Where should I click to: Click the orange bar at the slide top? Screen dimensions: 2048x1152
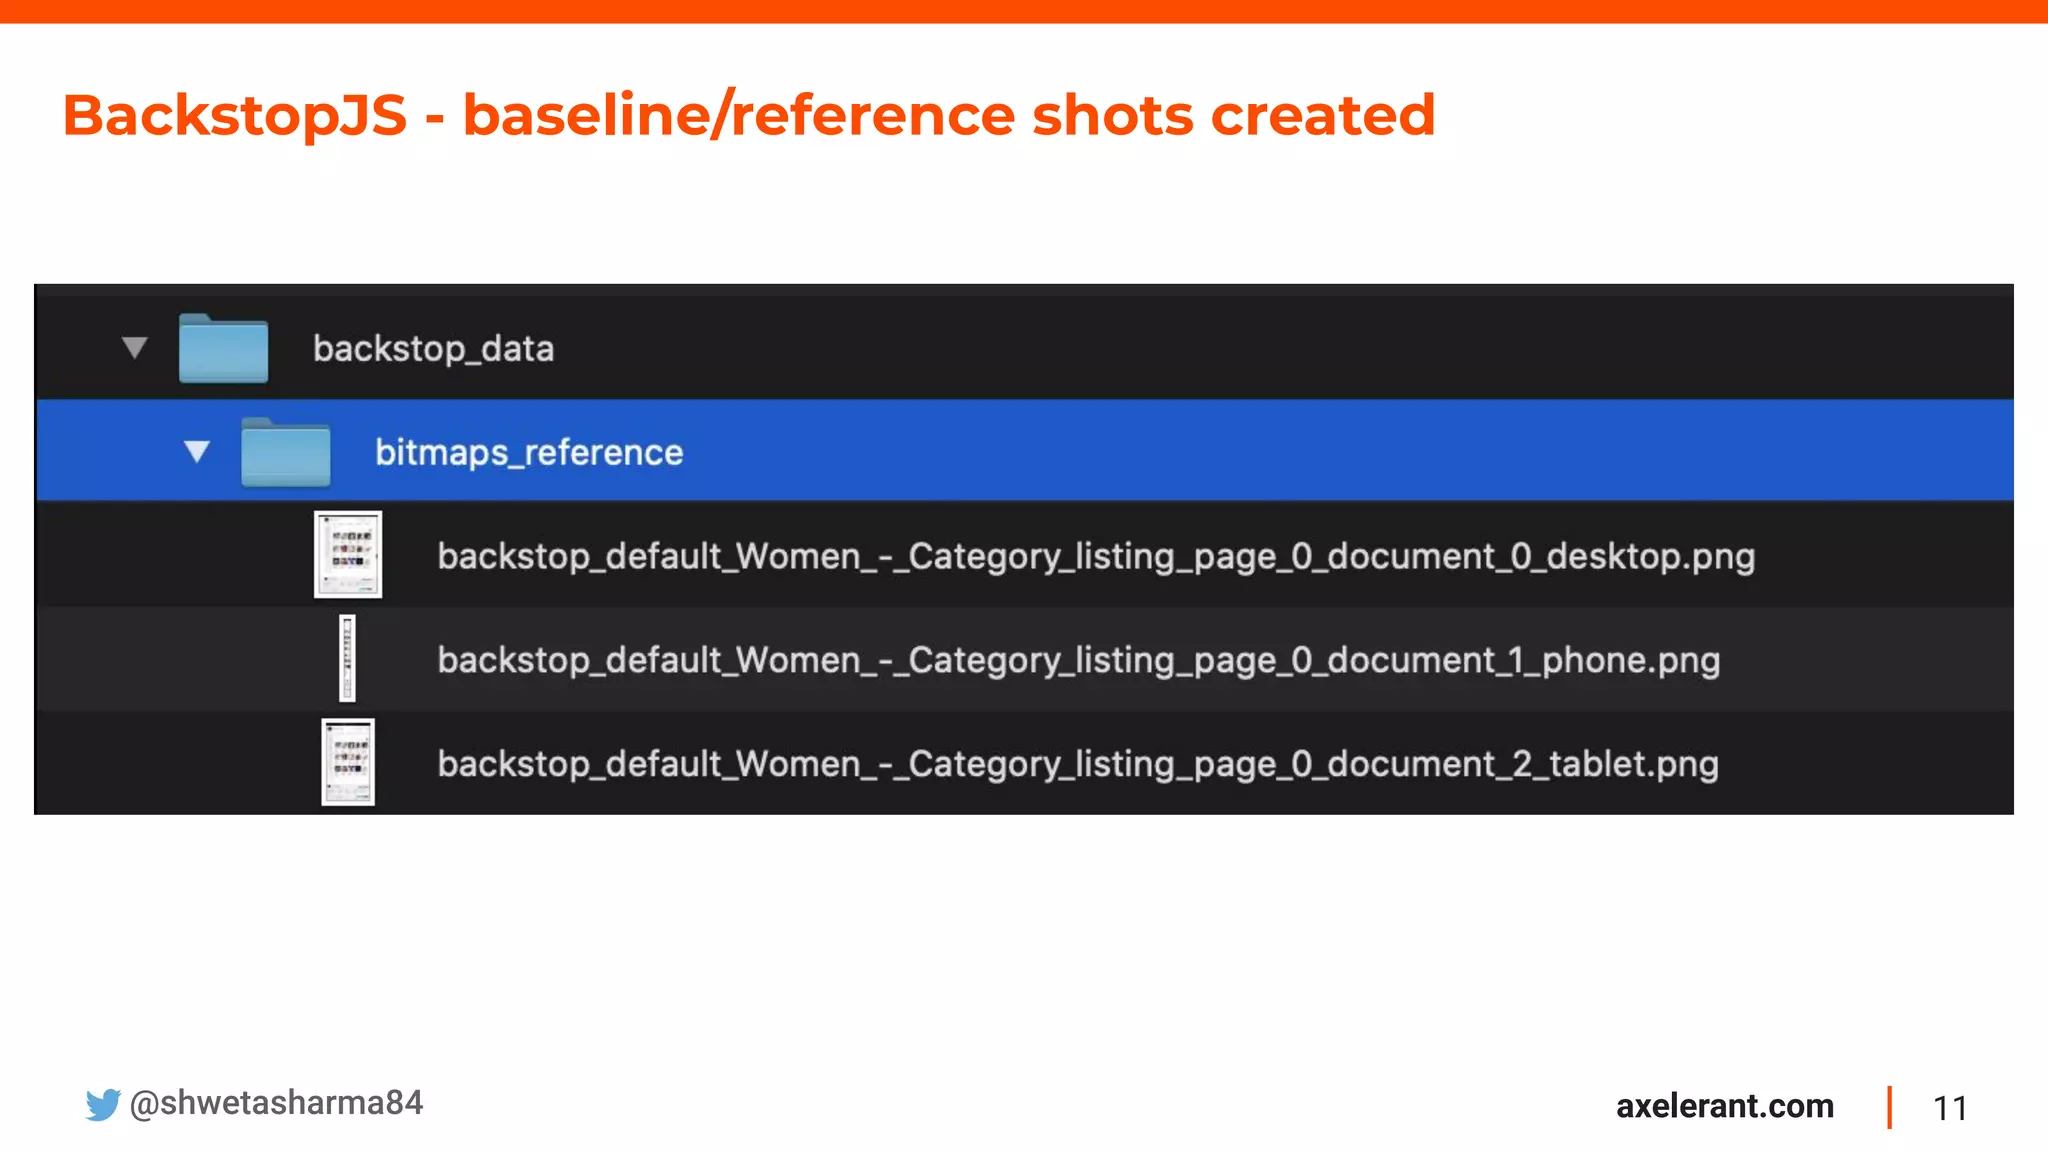click(1024, 11)
